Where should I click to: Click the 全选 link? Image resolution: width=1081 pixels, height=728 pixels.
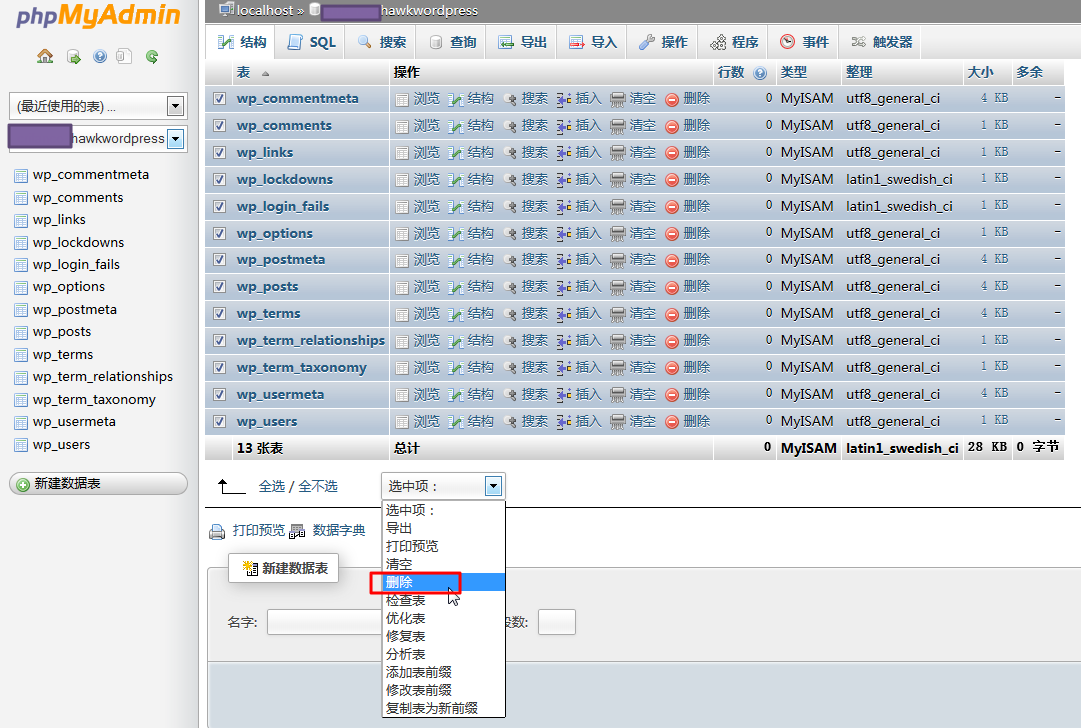272,487
